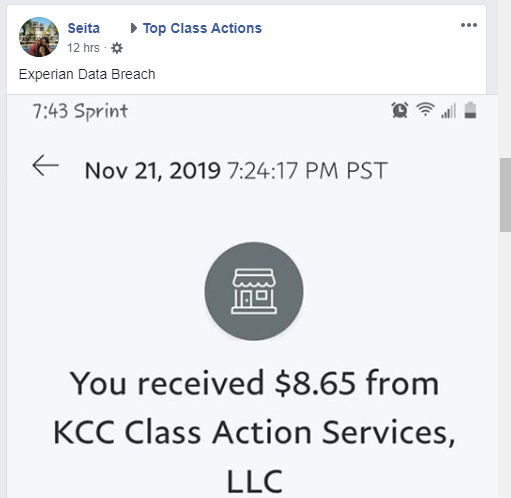
Task: Click the 7:43 Sprint status text
Action: pyautogui.click(x=80, y=111)
